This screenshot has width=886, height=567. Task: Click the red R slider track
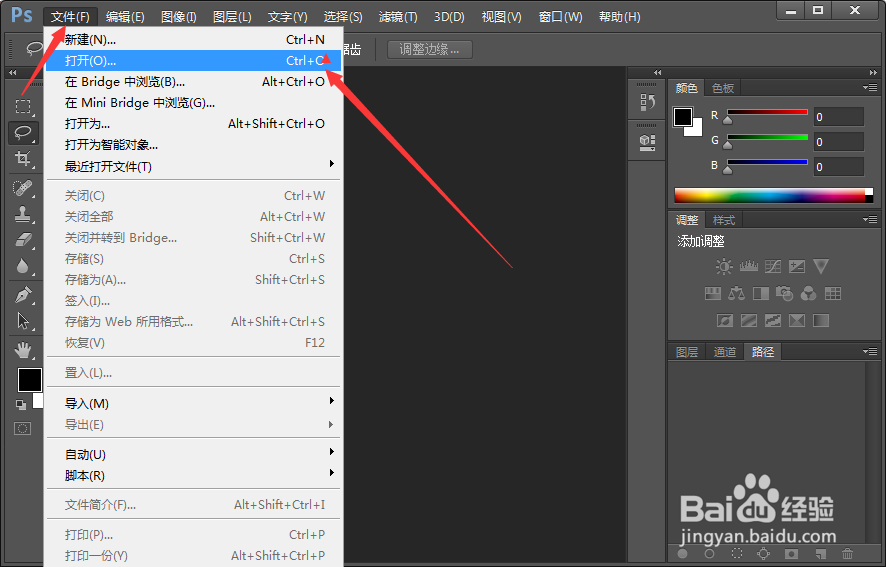[x=767, y=112]
